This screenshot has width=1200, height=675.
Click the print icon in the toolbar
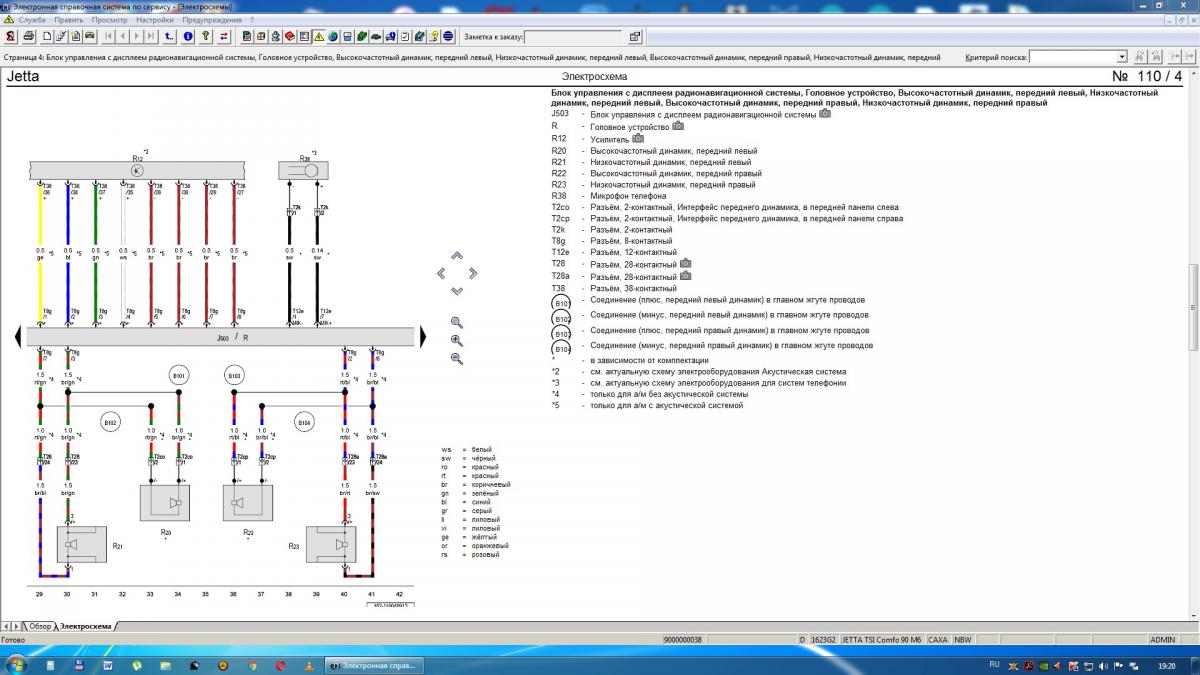pyautogui.click(x=29, y=37)
